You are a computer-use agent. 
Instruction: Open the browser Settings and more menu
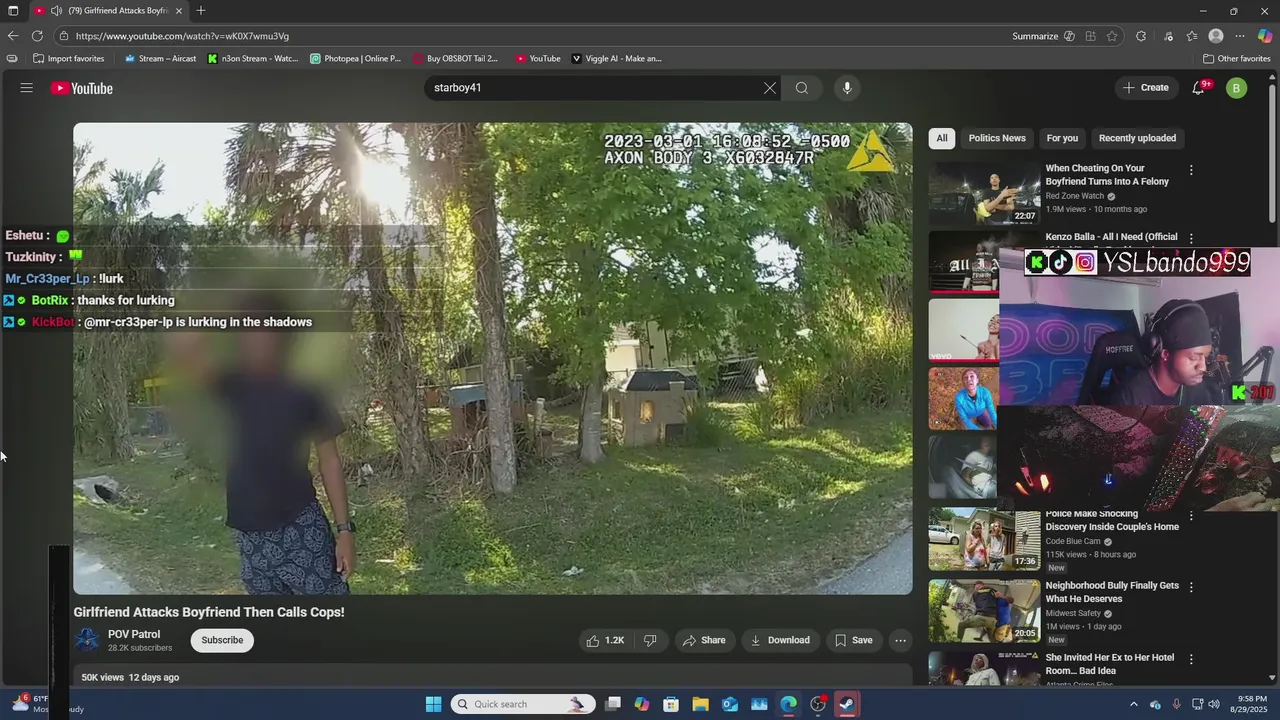(x=1240, y=36)
